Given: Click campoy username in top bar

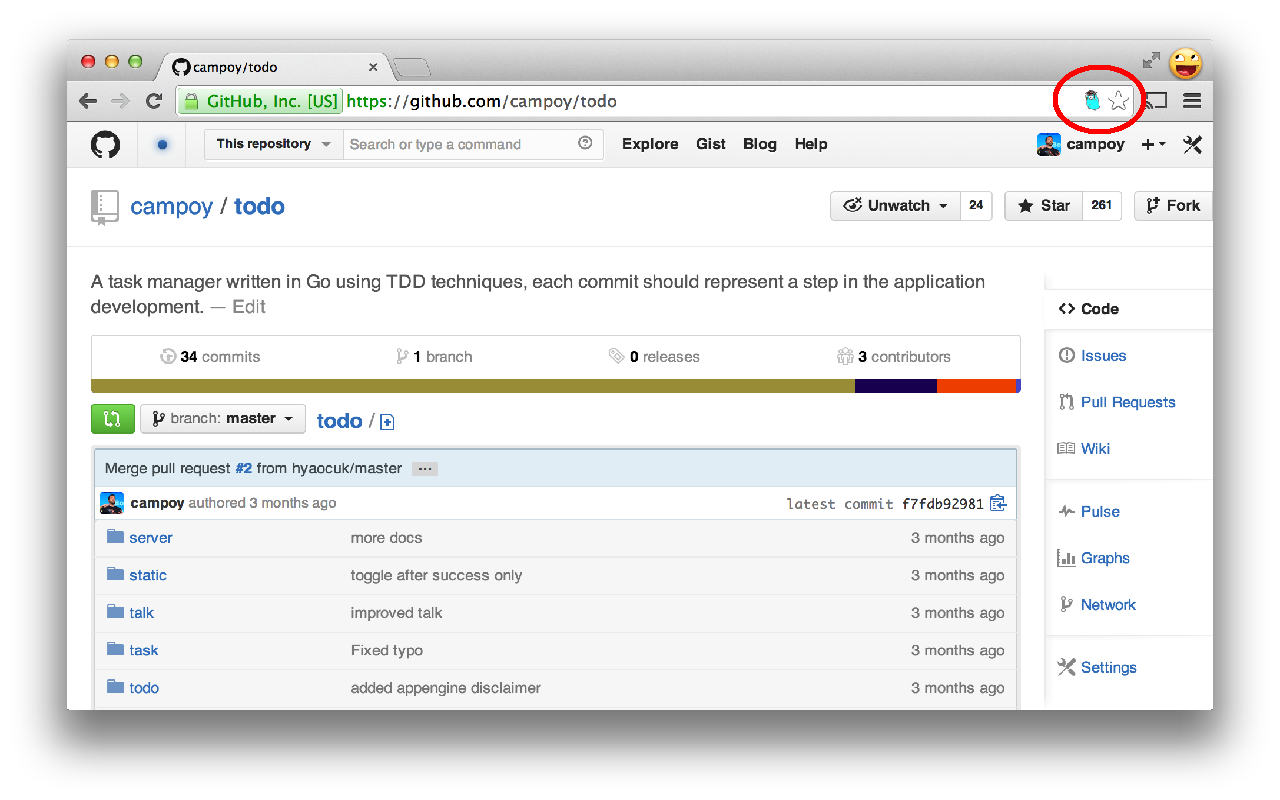Looking at the screenshot, I should pyautogui.click(x=1096, y=144).
